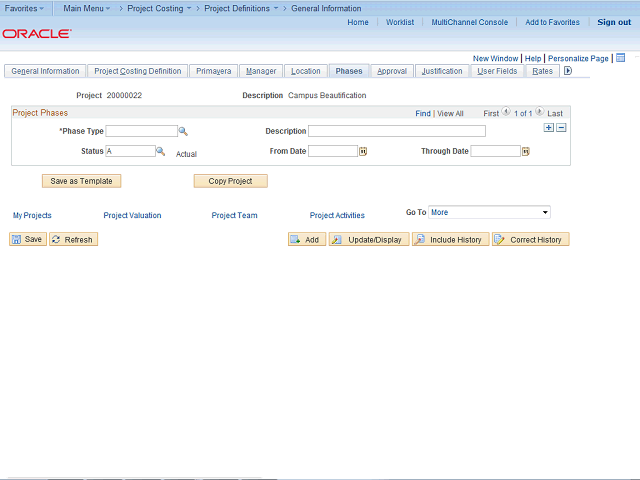Viewport: 640px width, 480px height.
Task: Show next row arrow in Project Phases
Action: (x=539, y=111)
